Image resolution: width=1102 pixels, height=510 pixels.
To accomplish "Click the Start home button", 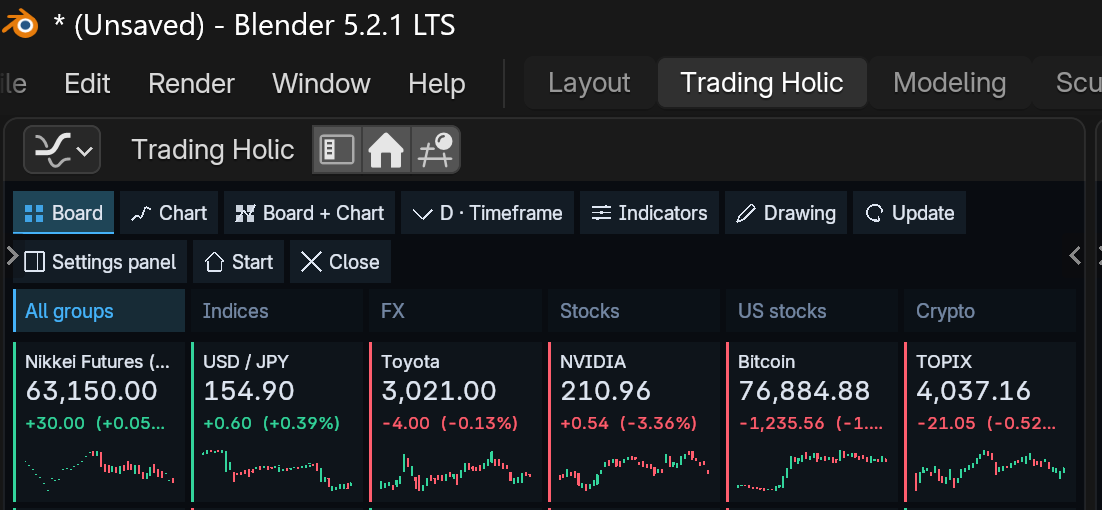I will tap(238, 262).
